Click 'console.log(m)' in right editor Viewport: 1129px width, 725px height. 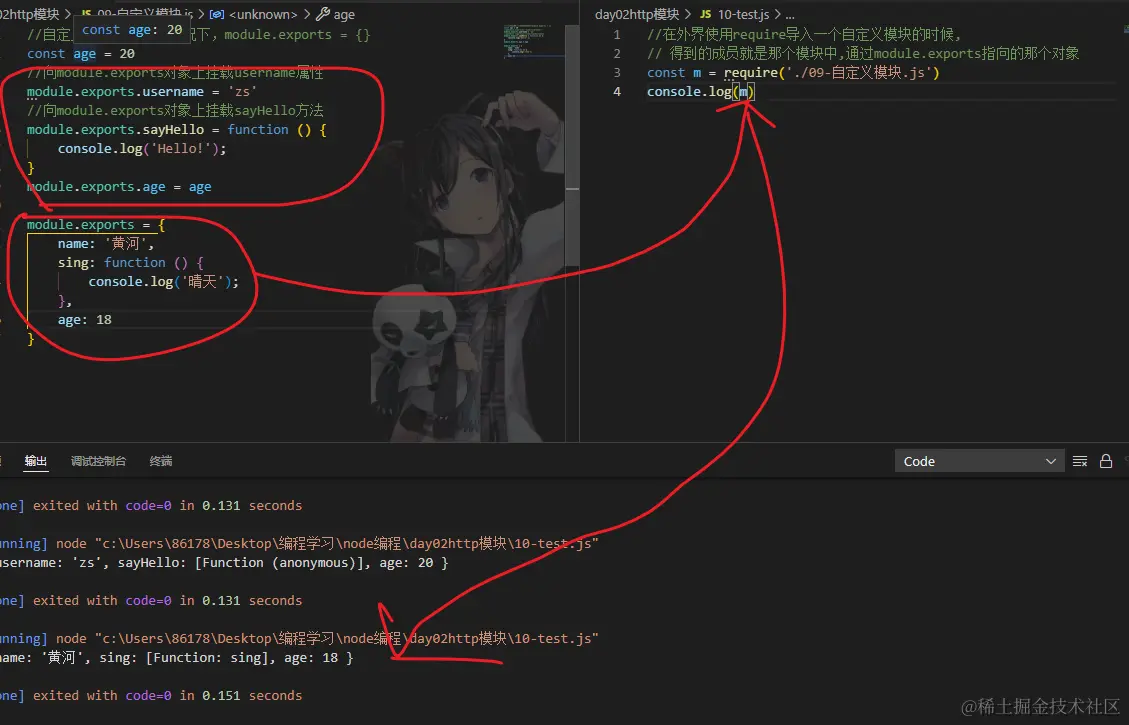pos(701,91)
